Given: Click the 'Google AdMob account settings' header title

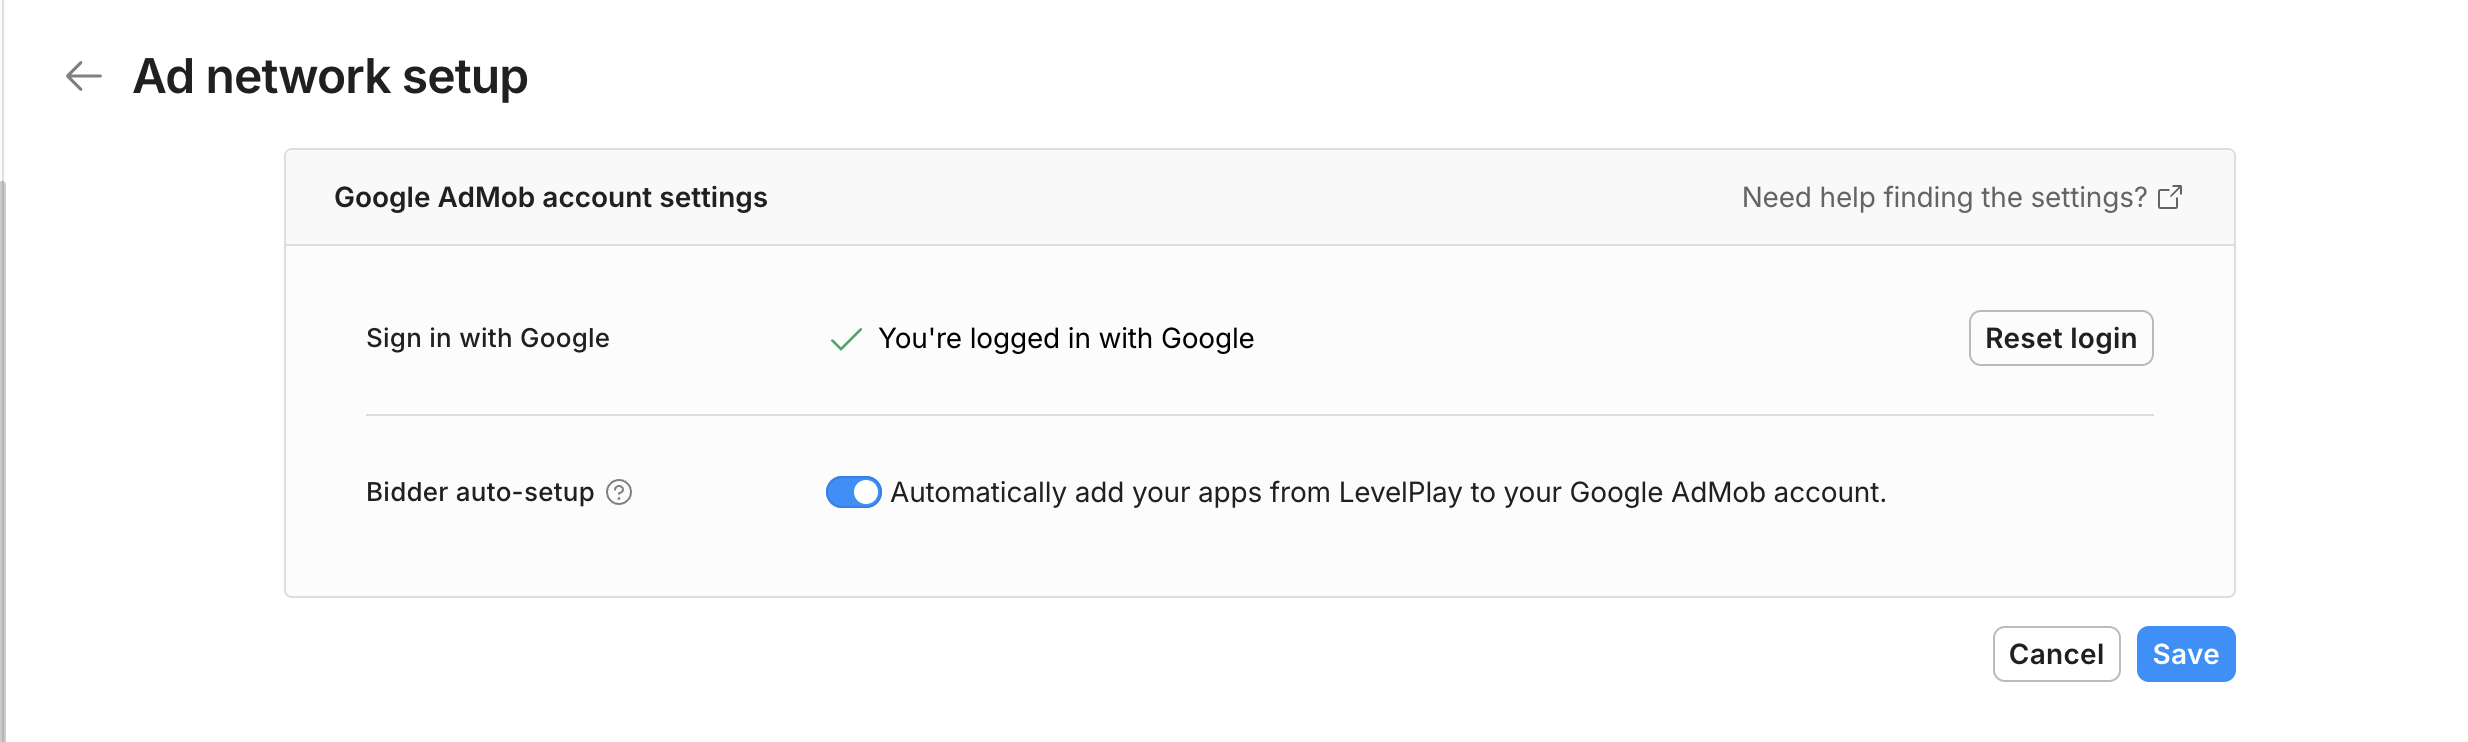Looking at the screenshot, I should pos(550,197).
